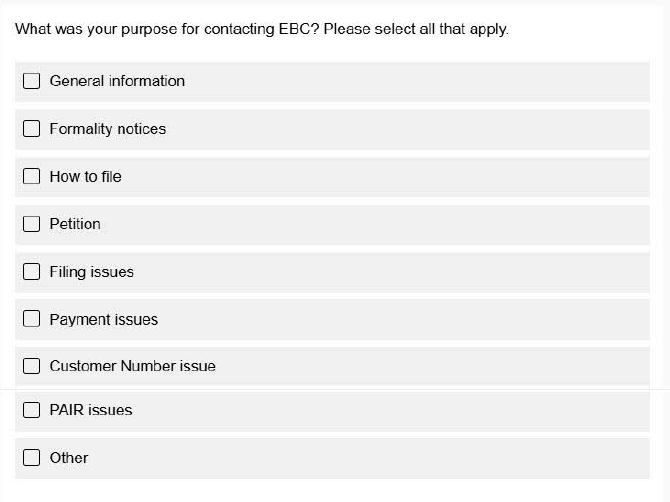Image resolution: width=670 pixels, height=502 pixels.
Task: Check the Other option box
Action: click(x=32, y=458)
